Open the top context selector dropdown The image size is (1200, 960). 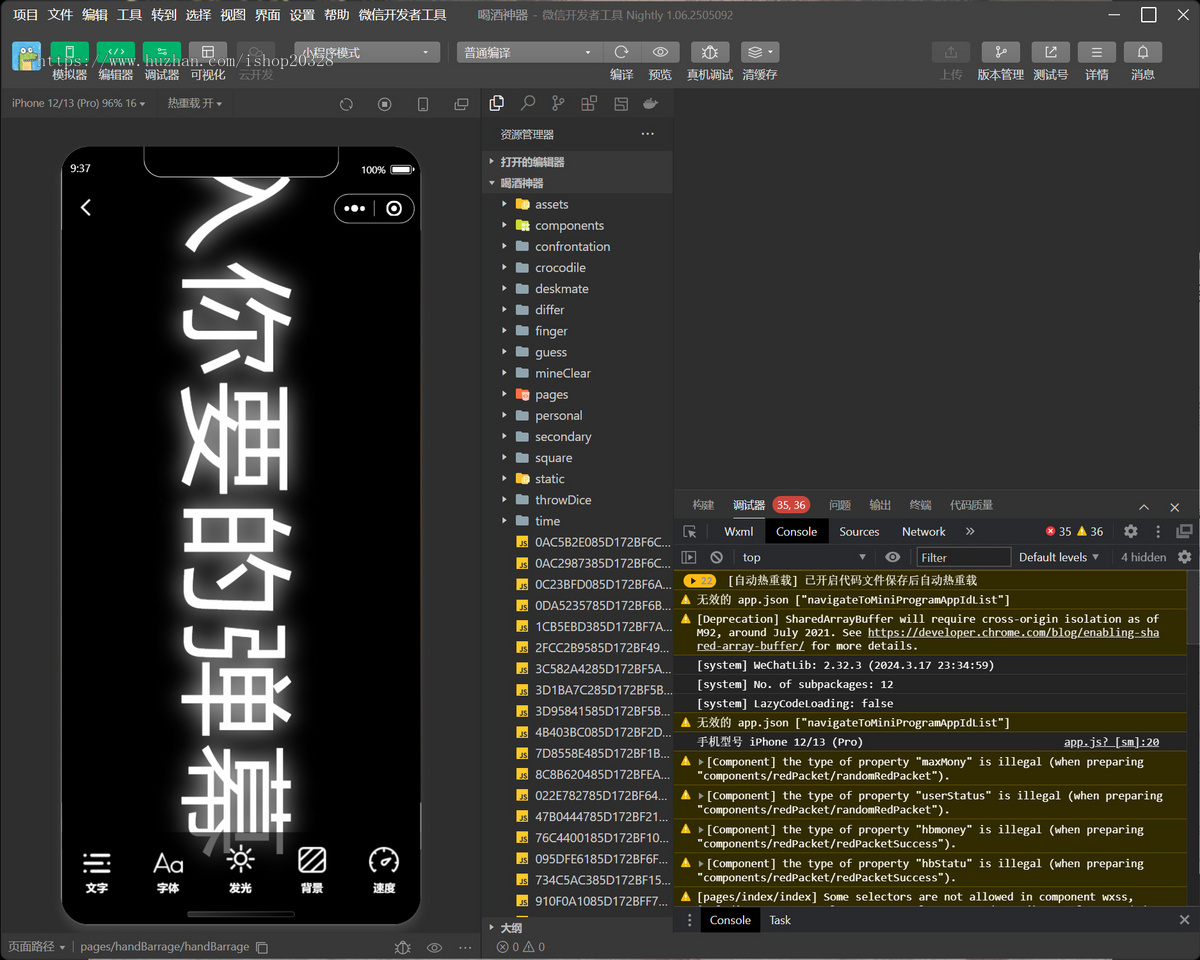804,557
